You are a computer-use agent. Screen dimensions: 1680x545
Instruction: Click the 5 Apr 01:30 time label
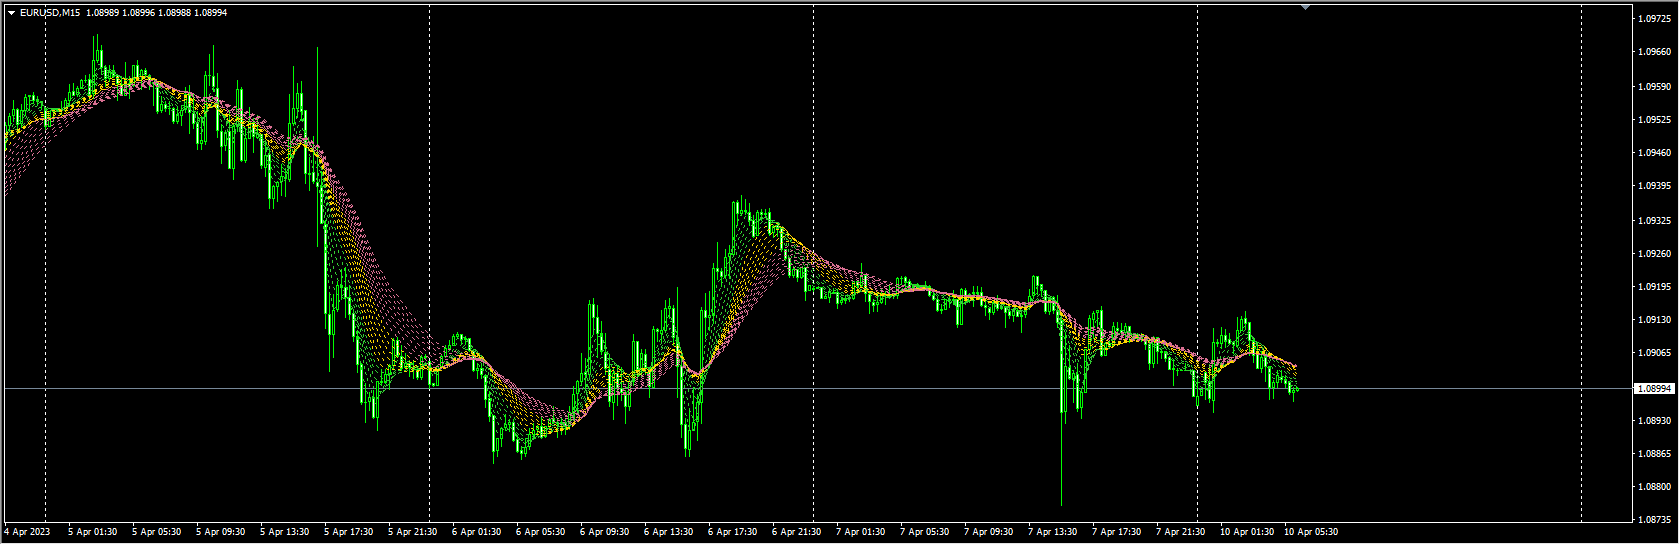[x=93, y=532]
